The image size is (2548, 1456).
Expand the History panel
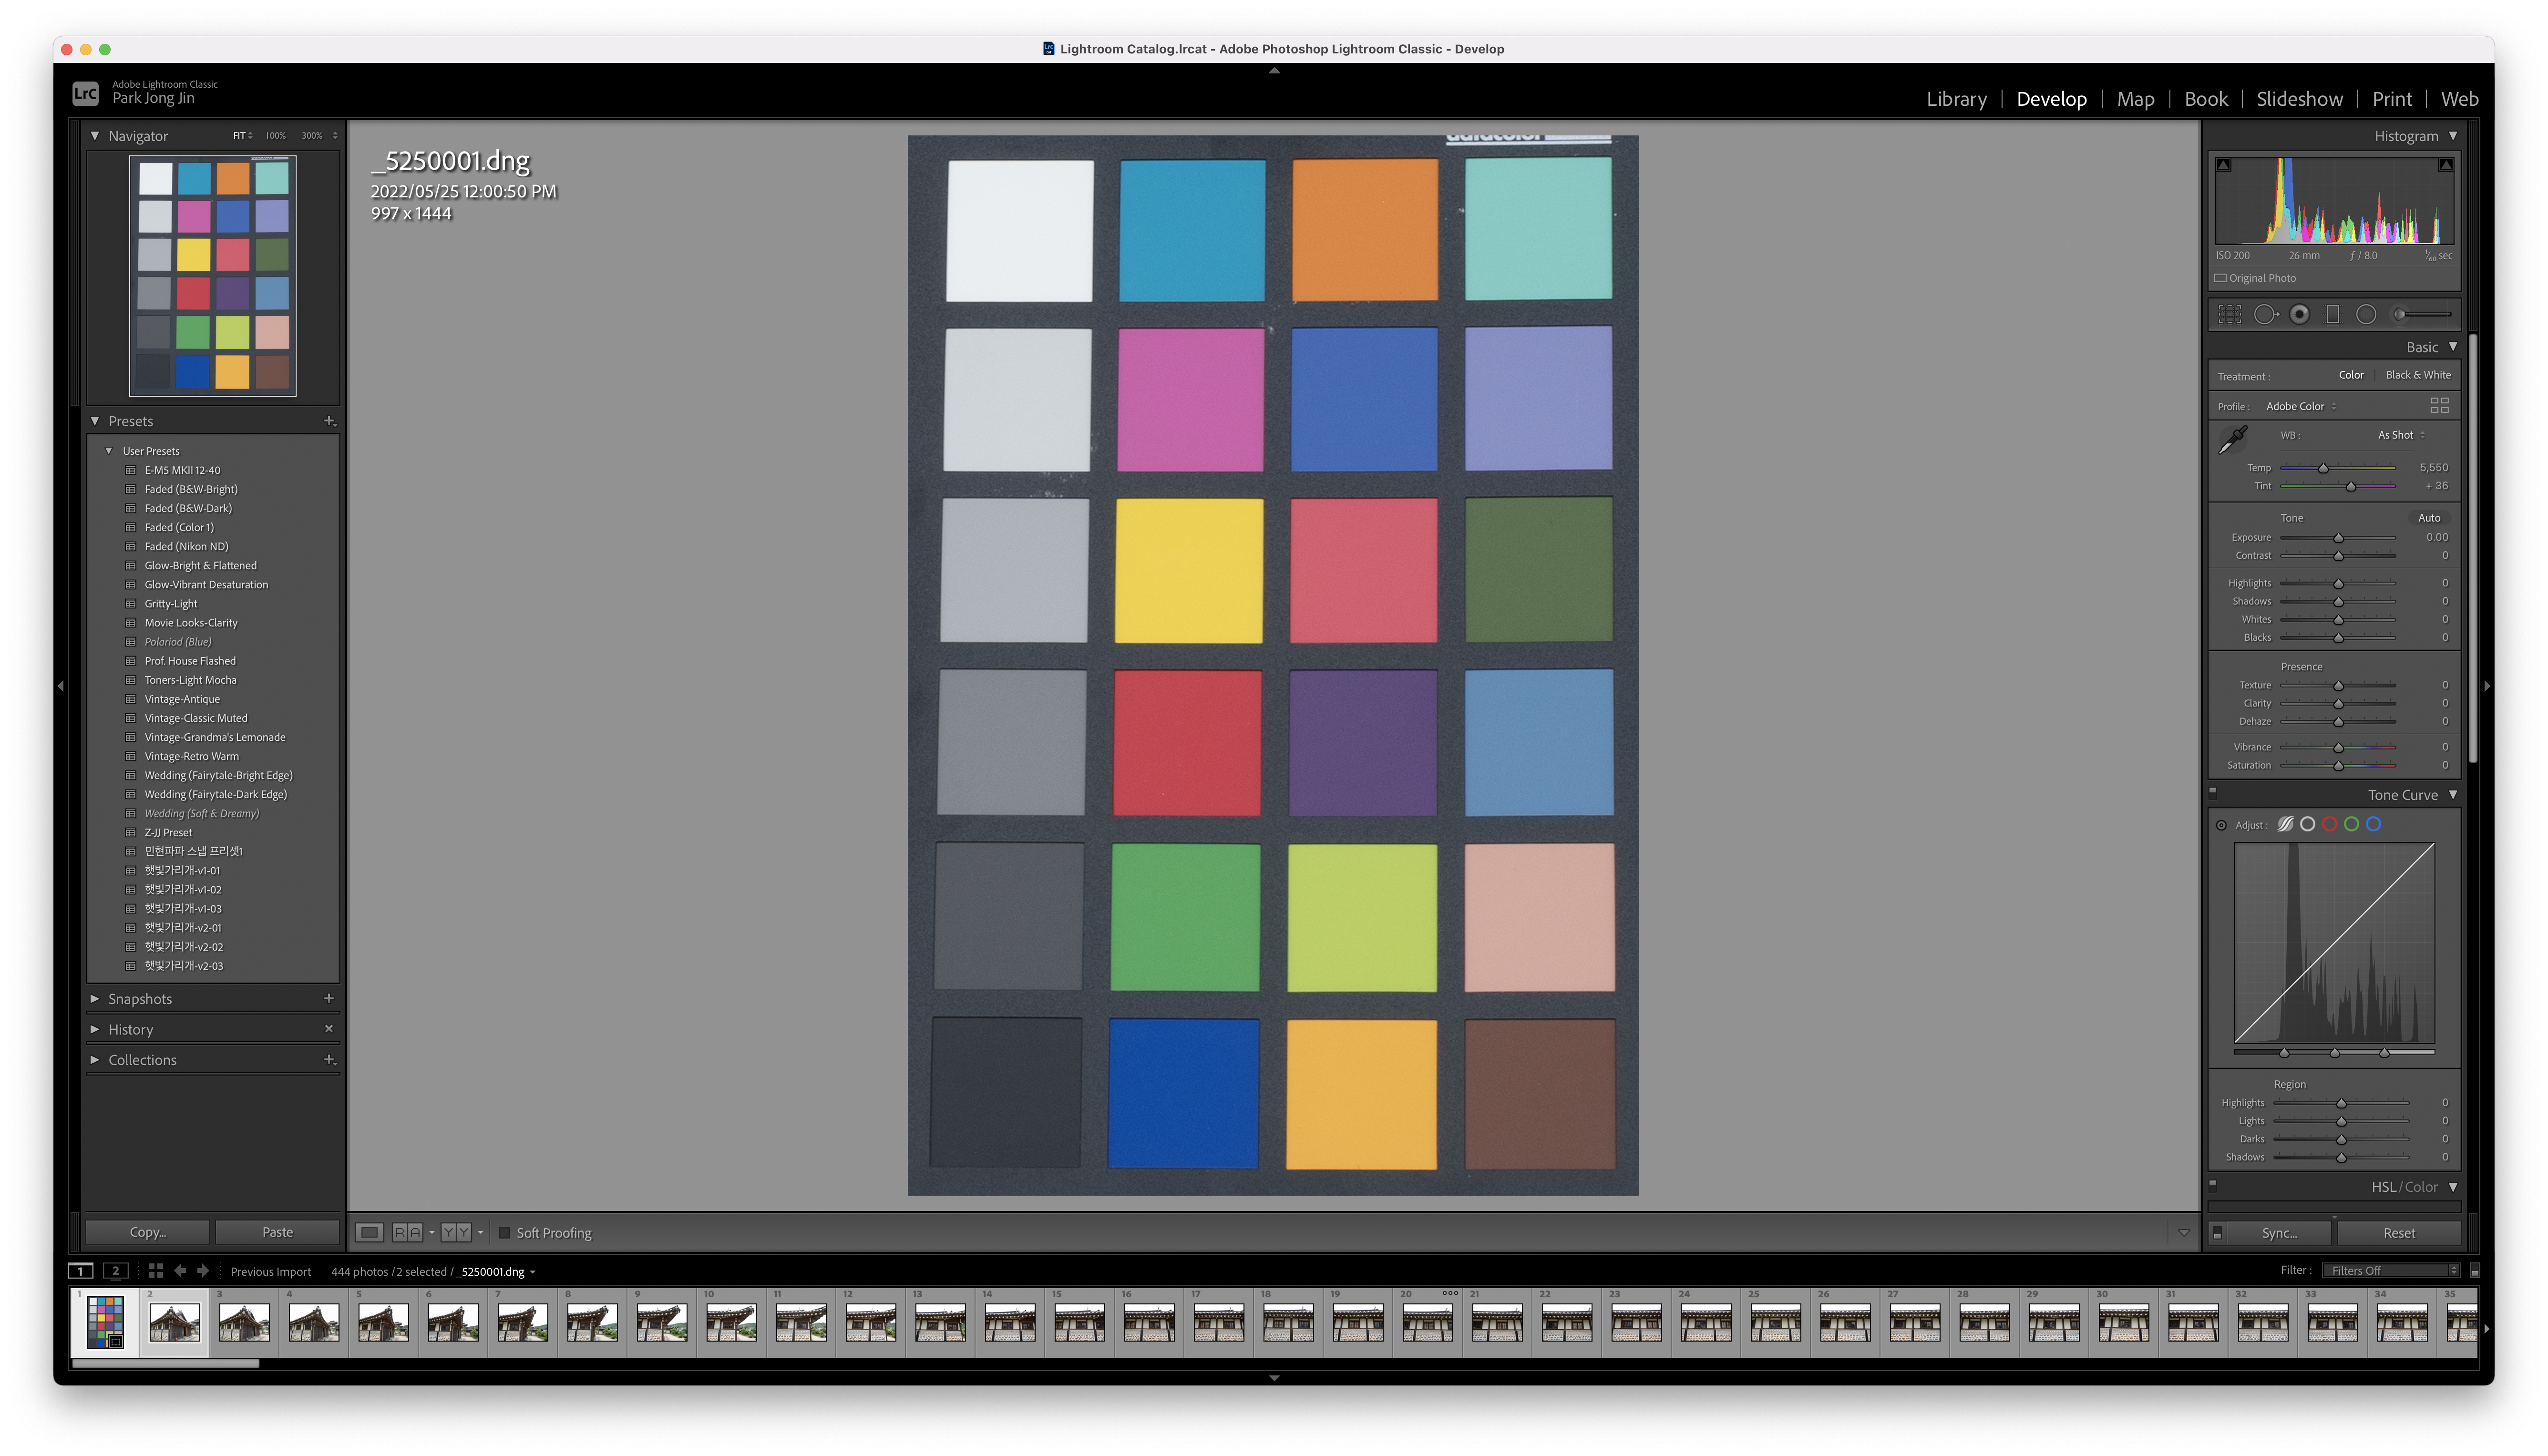click(95, 1029)
